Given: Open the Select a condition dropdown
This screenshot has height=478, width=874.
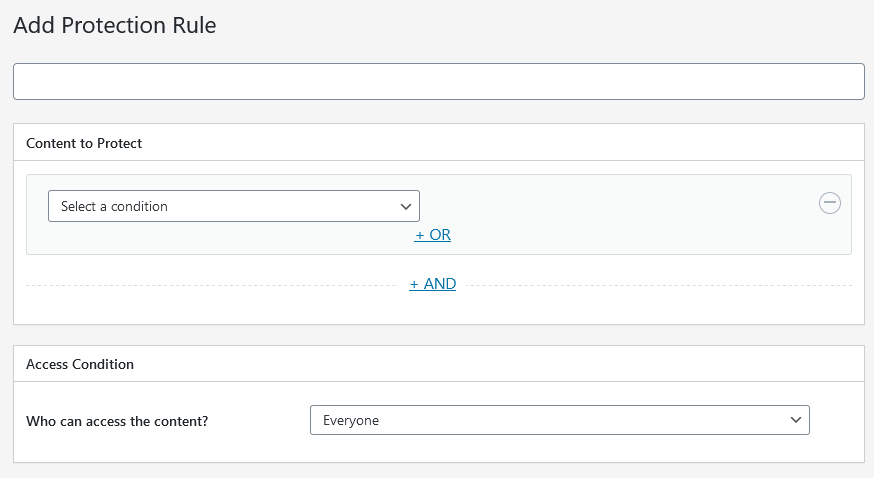Looking at the screenshot, I should 234,206.
